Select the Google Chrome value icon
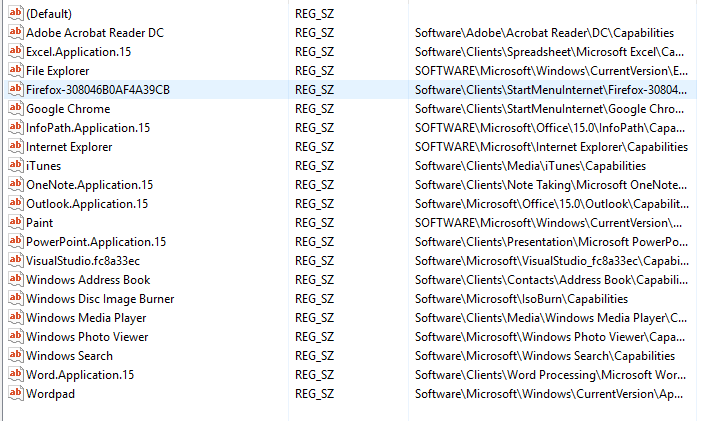This screenshot has height=421, width=707. point(15,108)
